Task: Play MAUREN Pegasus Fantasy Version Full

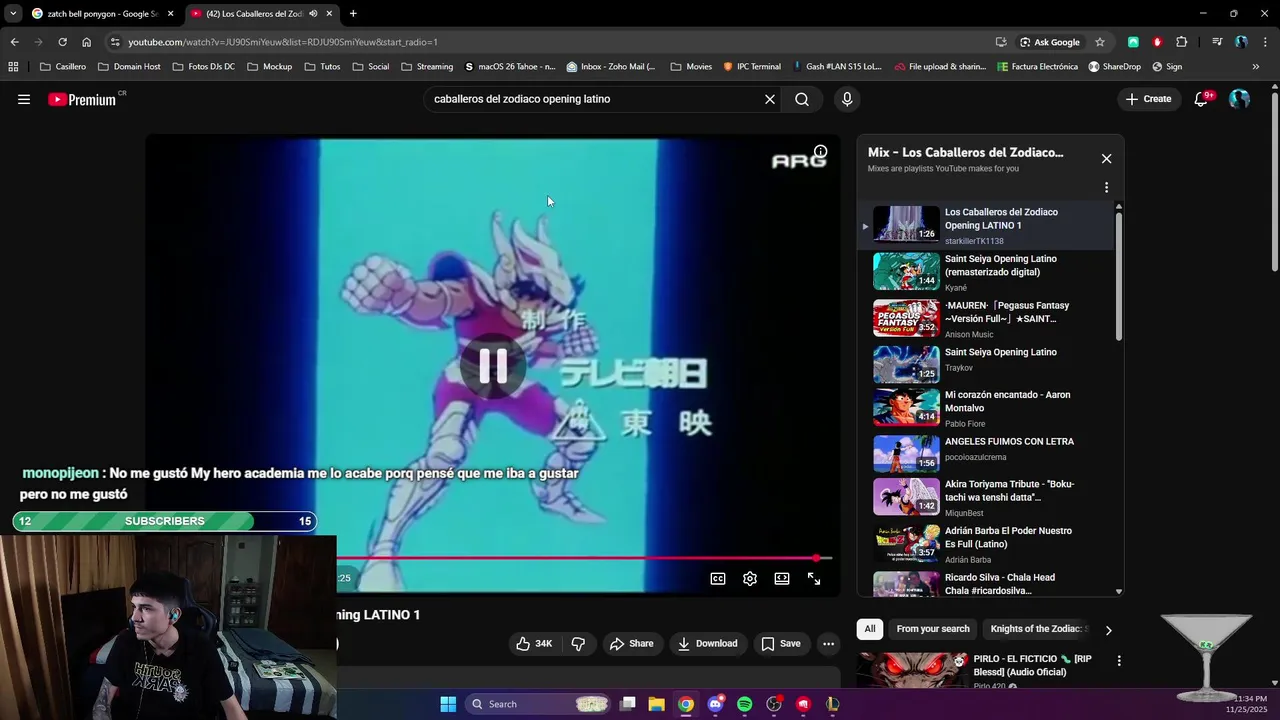Action: (986, 319)
